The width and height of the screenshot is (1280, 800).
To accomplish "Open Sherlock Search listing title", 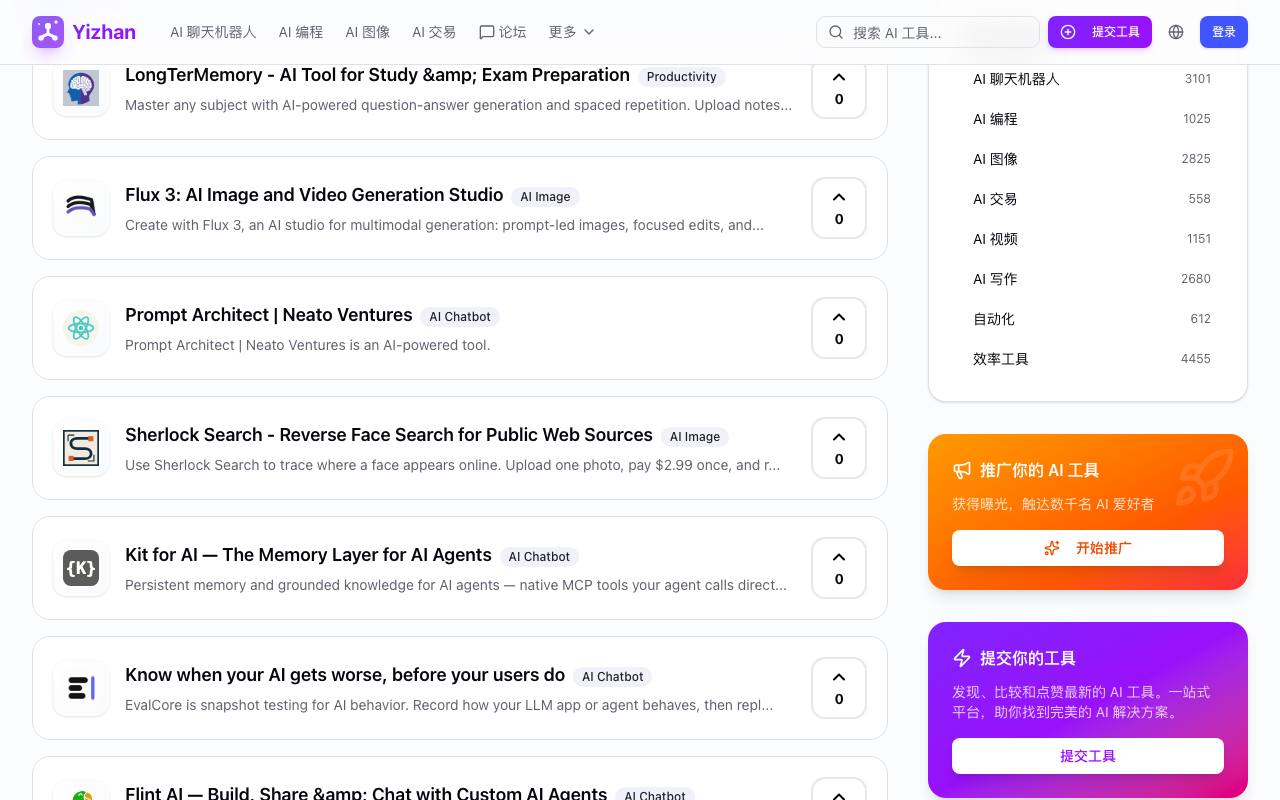I will pyautogui.click(x=389, y=435).
